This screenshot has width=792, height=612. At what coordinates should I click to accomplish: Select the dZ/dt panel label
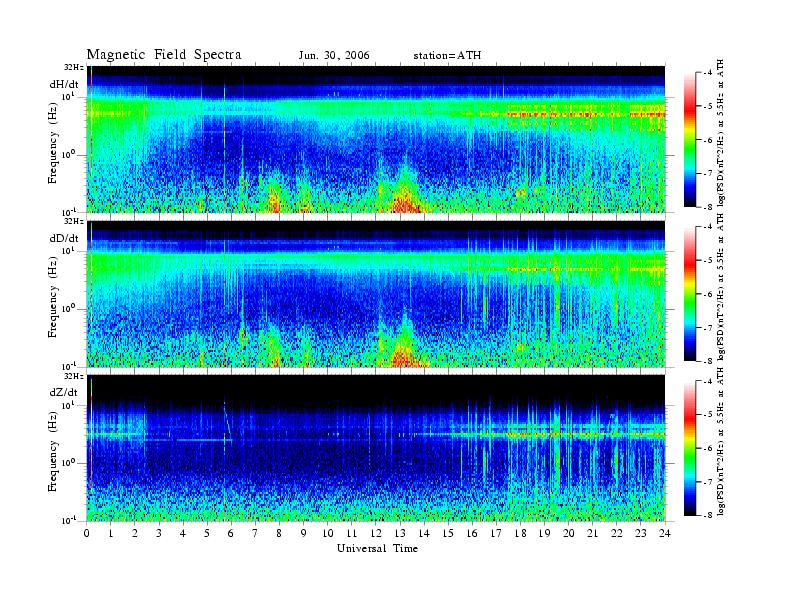tap(64, 392)
